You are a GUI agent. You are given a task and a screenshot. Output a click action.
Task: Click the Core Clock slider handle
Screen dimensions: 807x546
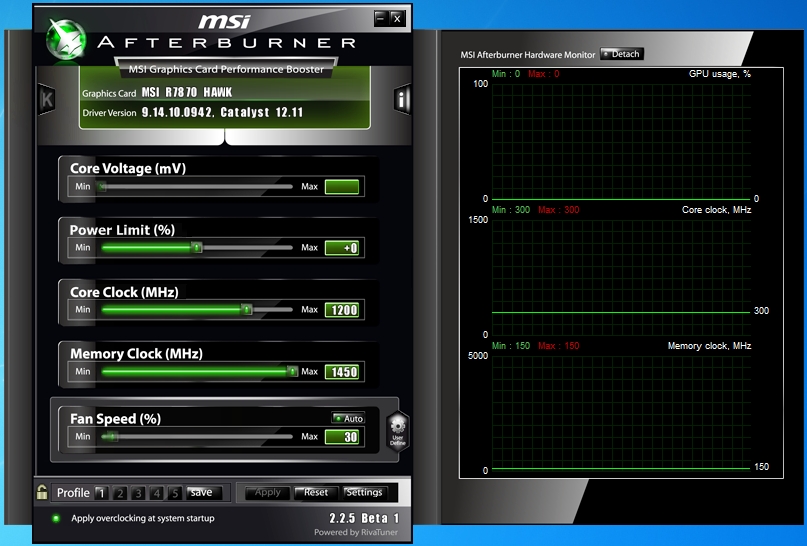(247, 309)
